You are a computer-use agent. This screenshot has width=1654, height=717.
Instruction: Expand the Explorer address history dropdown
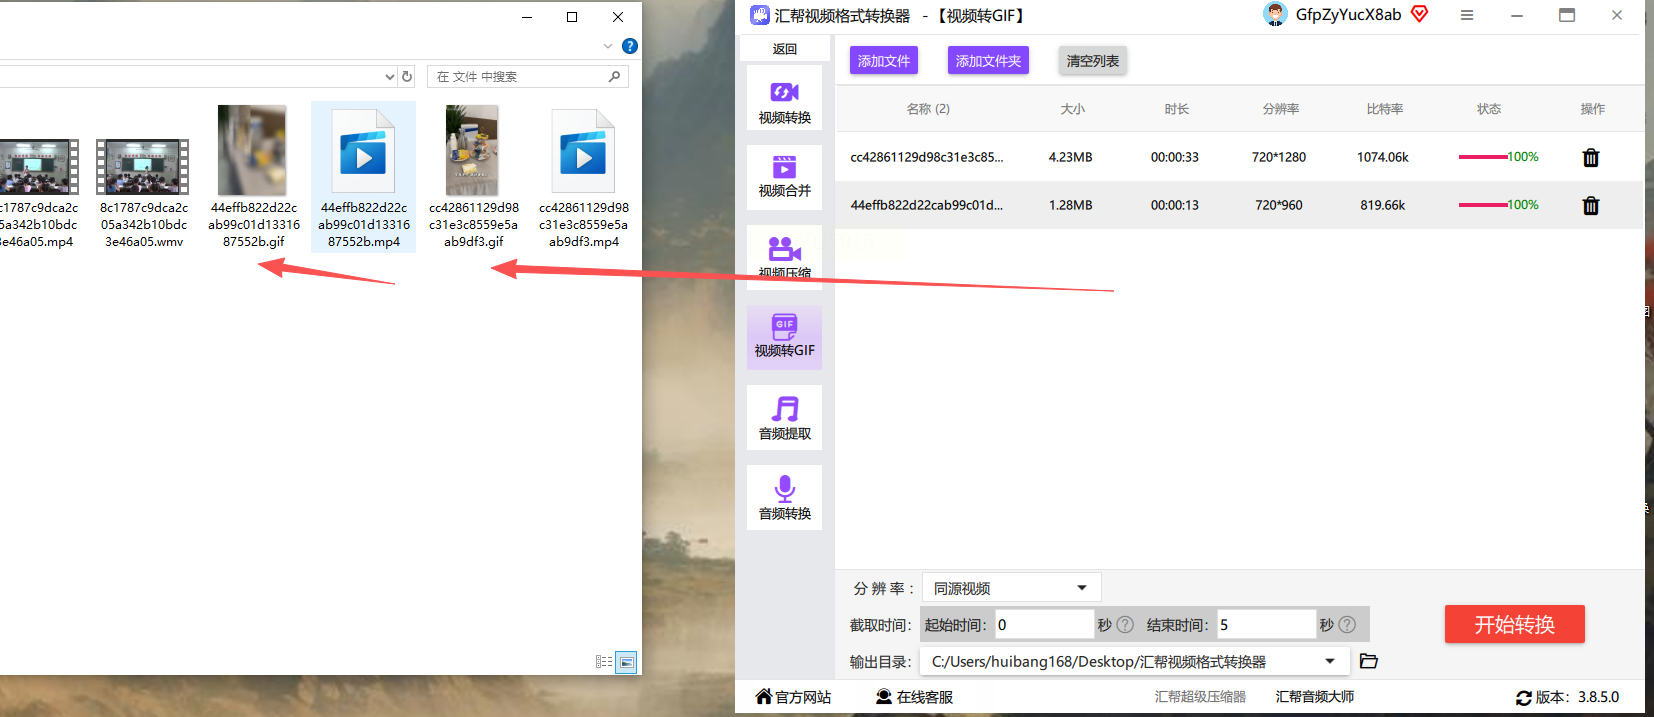[390, 76]
